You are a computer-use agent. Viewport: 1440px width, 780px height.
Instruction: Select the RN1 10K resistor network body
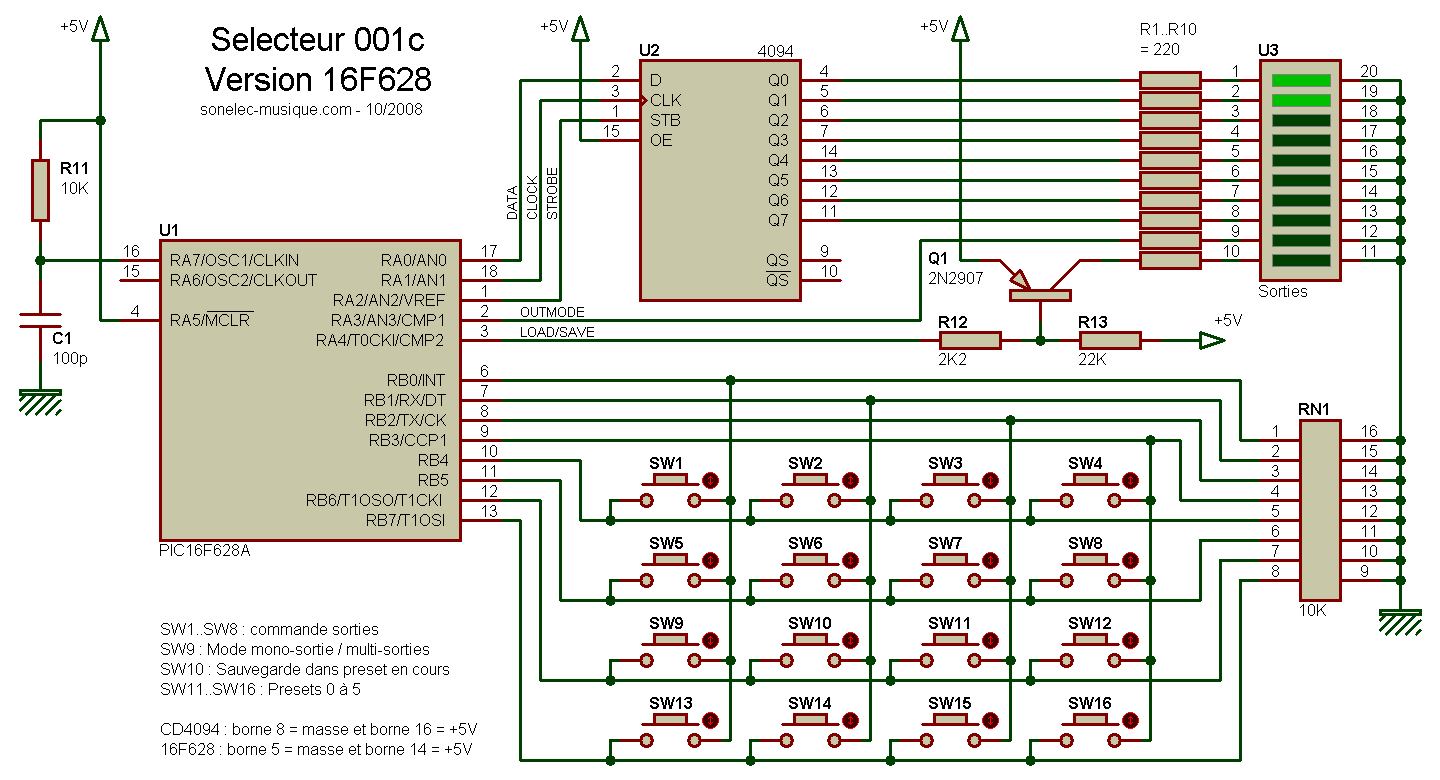click(x=1320, y=510)
